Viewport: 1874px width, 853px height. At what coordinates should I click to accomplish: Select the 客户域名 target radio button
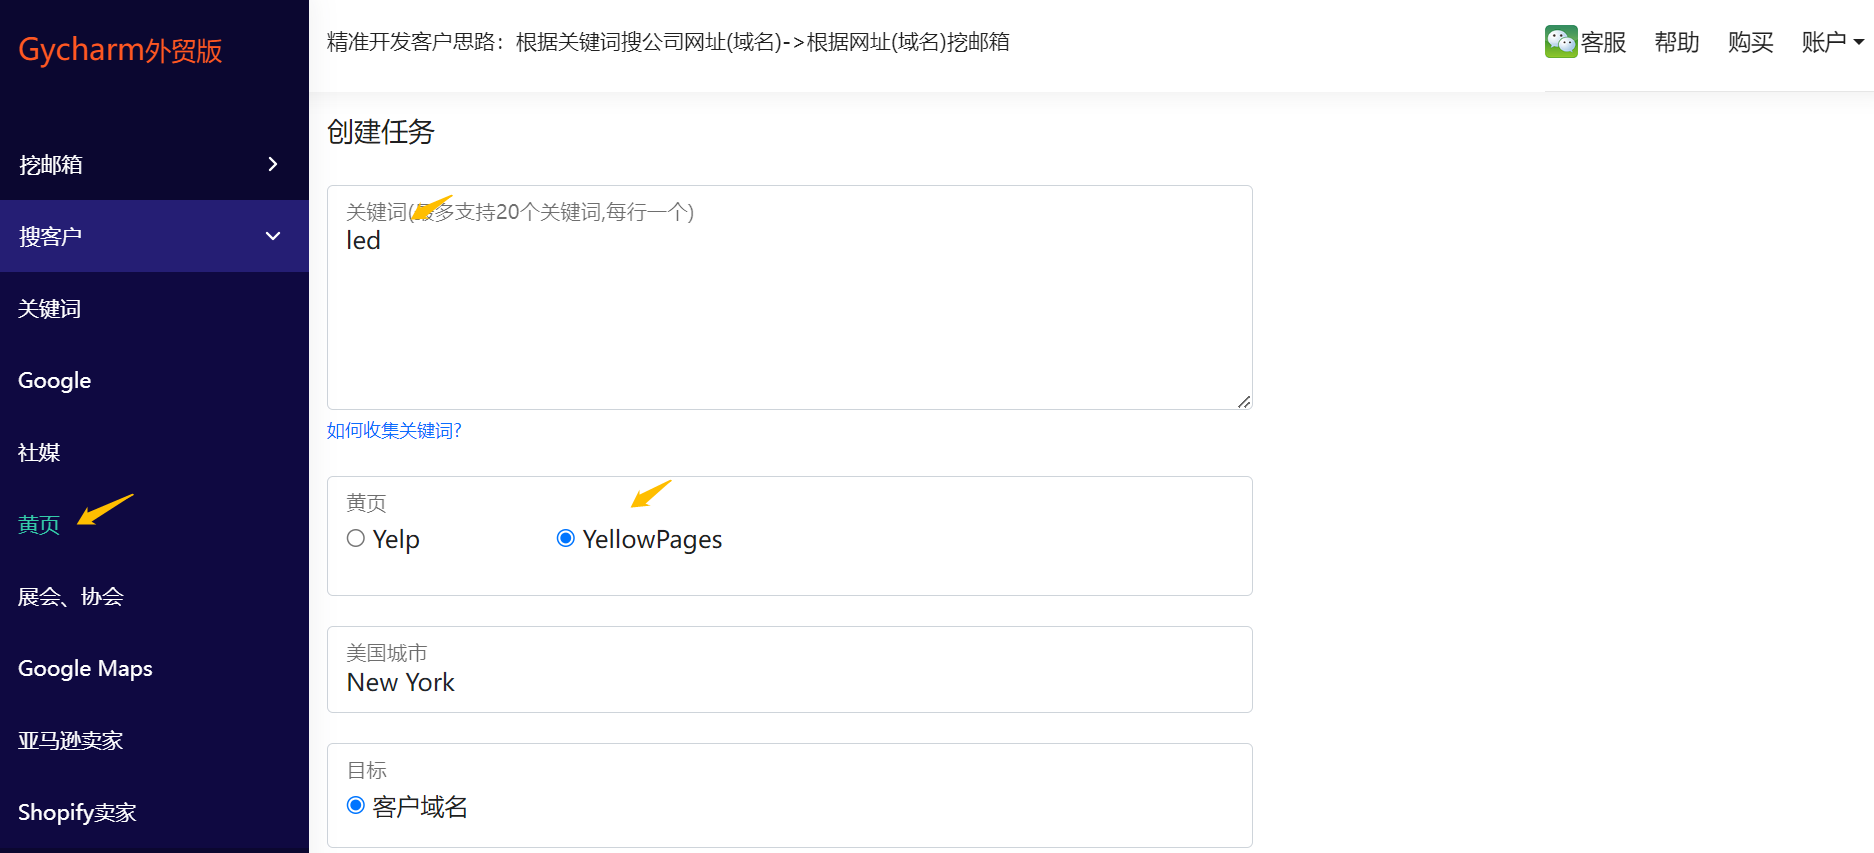pyautogui.click(x=356, y=805)
